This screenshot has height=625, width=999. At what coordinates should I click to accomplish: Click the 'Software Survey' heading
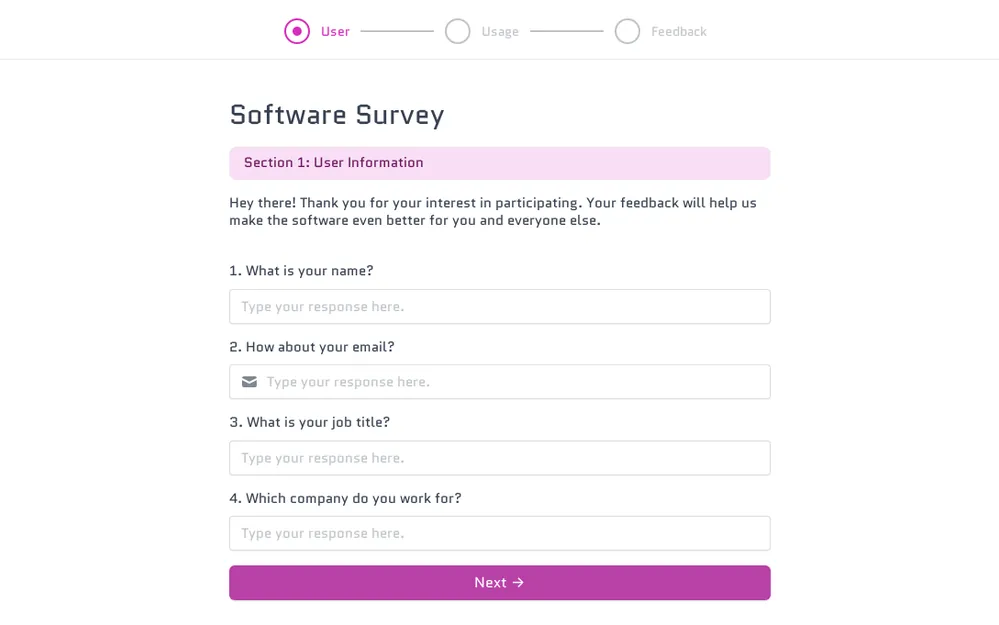pyautogui.click(x=337, y=115)
